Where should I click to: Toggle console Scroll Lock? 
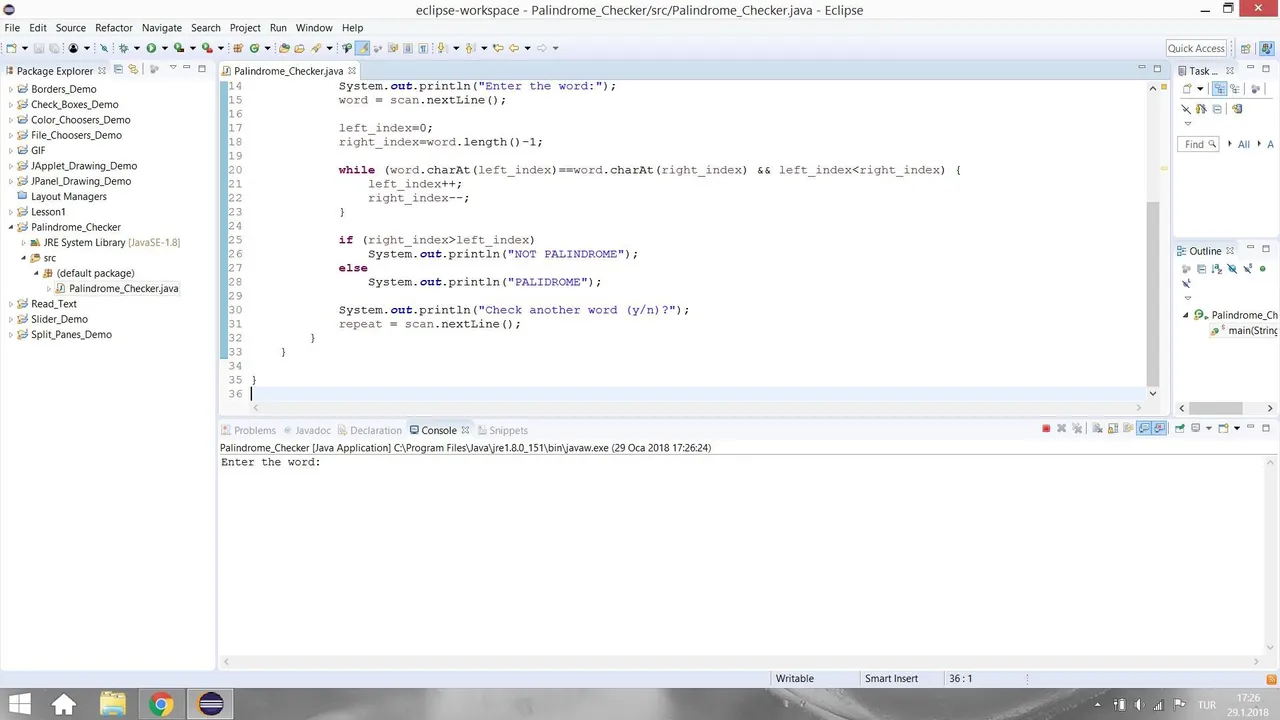(x=1112, y=428)
